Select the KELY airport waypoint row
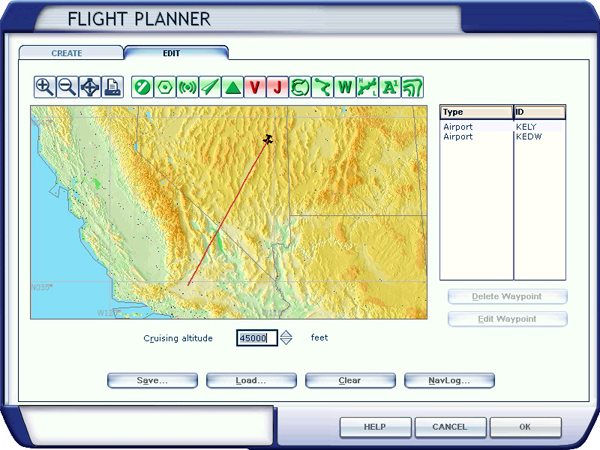The image size is (600, 450). click(x=502, y=127)
